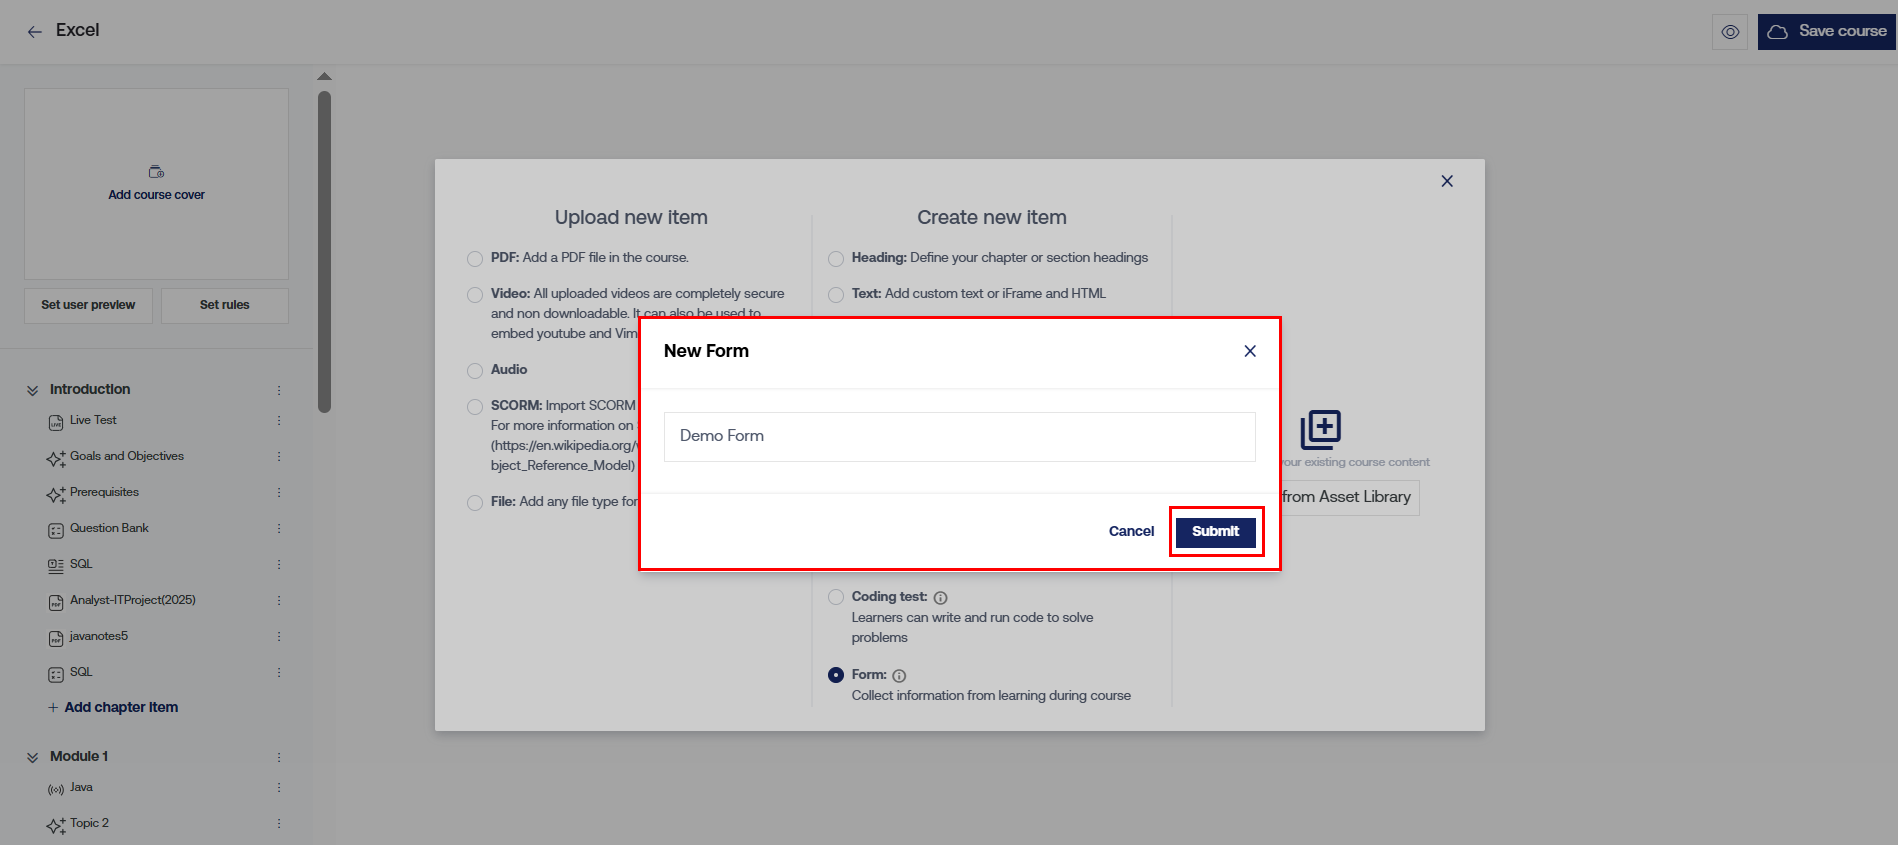Collapse the Introduction chapter

click(x=33, y=390)
